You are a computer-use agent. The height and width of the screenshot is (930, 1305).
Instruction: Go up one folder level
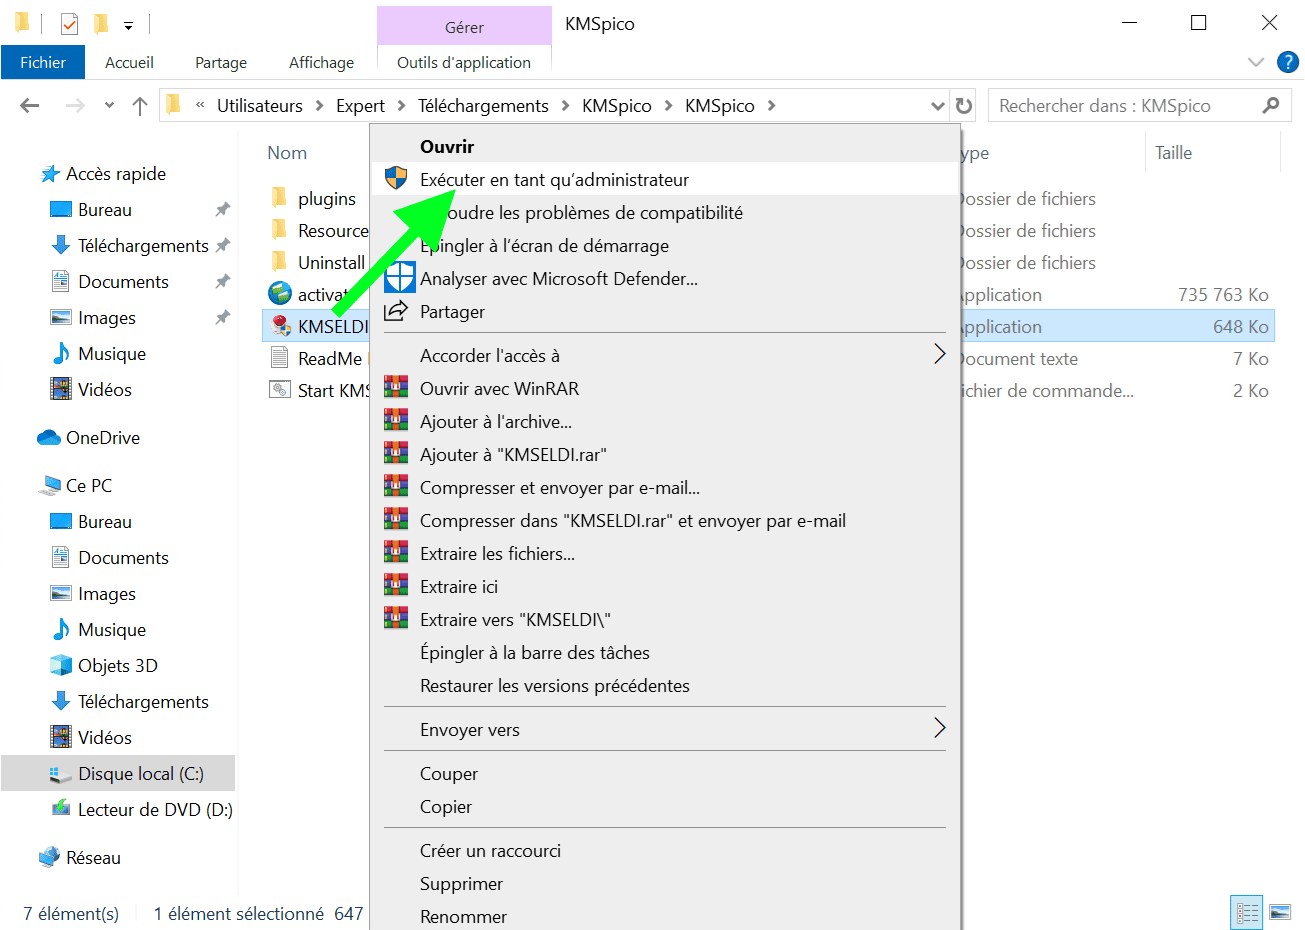[140, 106]
